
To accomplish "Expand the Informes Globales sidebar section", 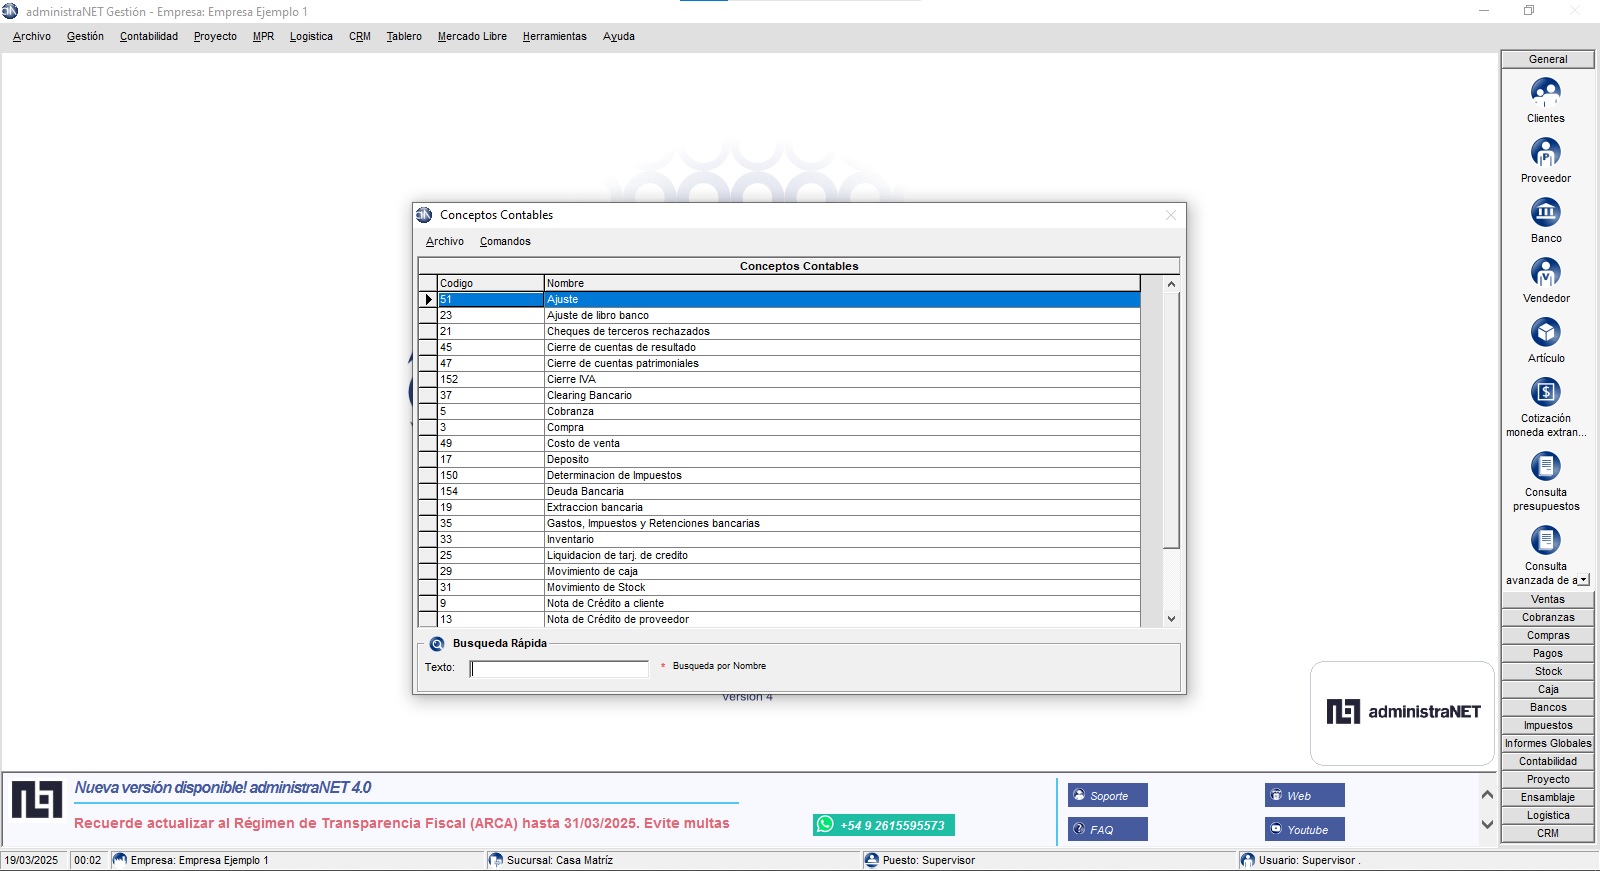I will click(x=1548, y=744).
